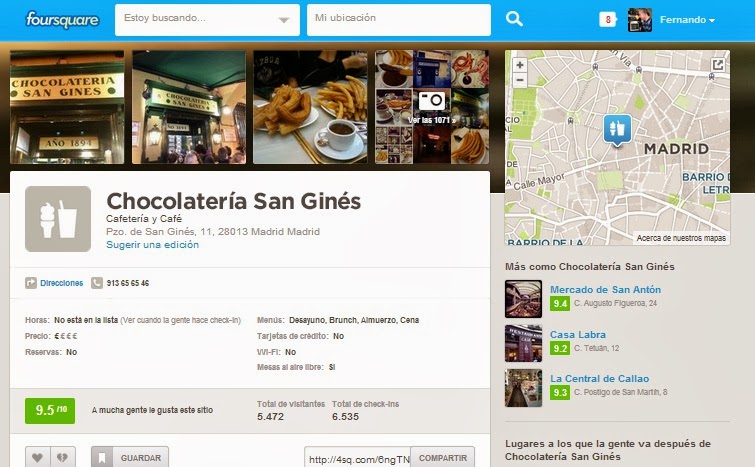Save the venue with the Guardar button
Viewport: 755px width, 467px height.
coord(130,457)
